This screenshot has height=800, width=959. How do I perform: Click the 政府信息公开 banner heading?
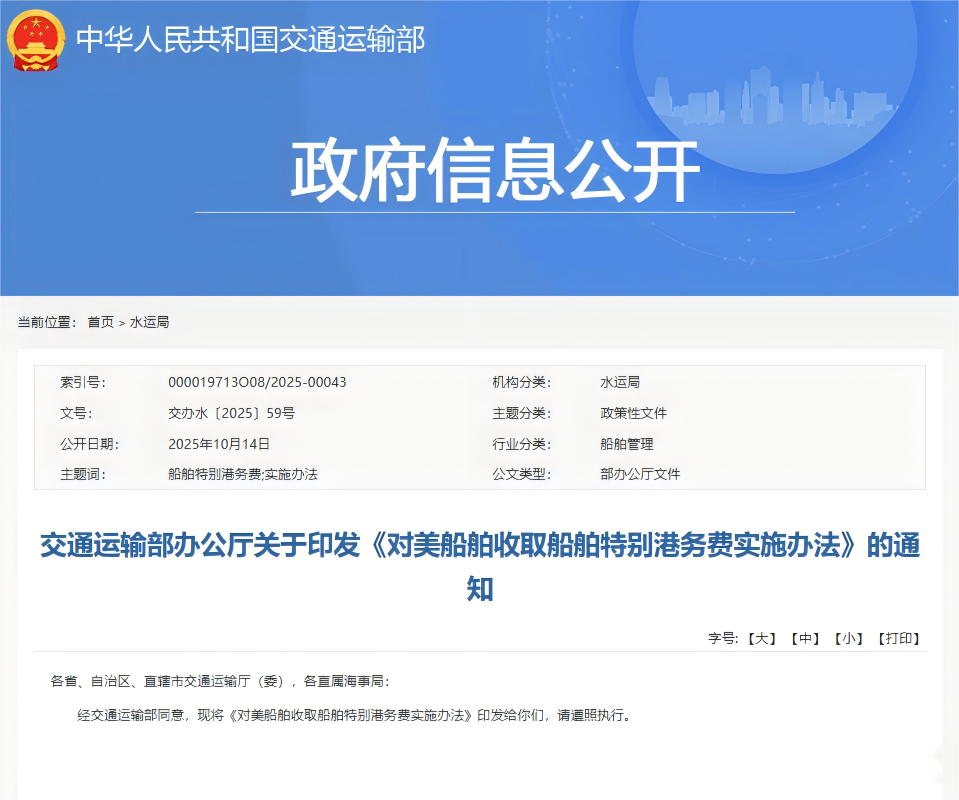click(x=494, y=172)
